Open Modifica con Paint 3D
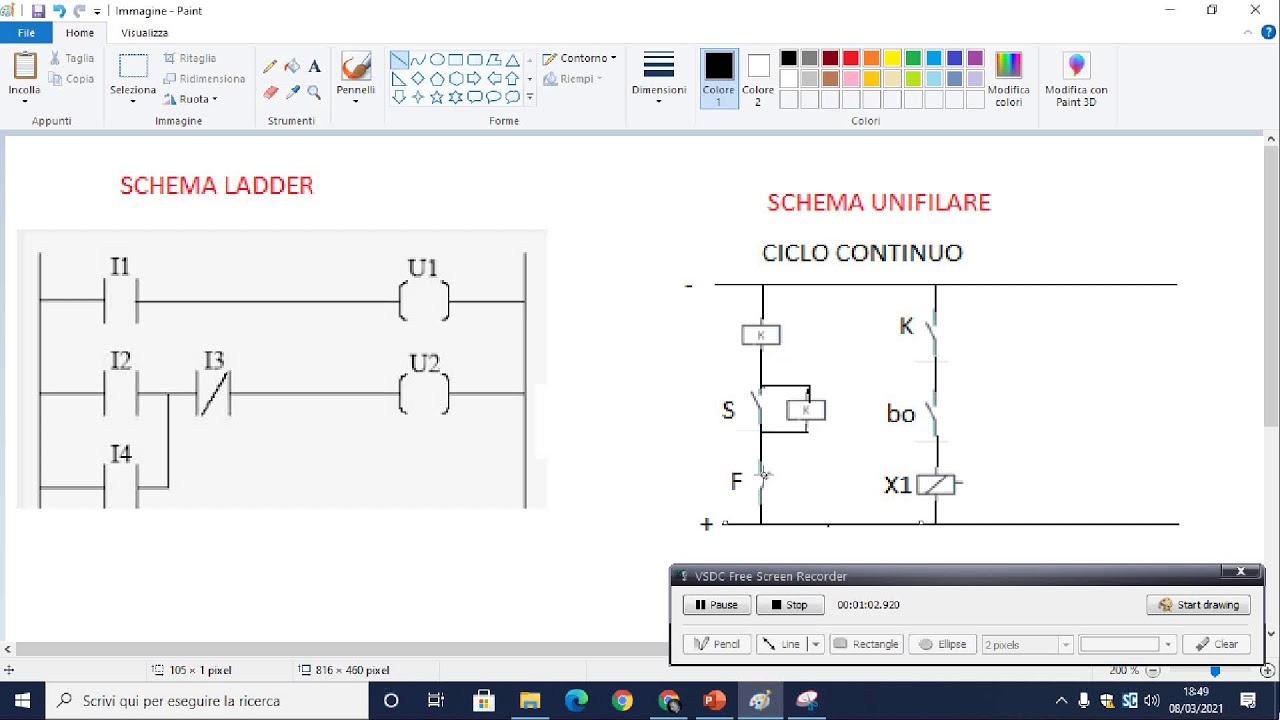Screen dimensions: 1280x720 coord(1076,80)
